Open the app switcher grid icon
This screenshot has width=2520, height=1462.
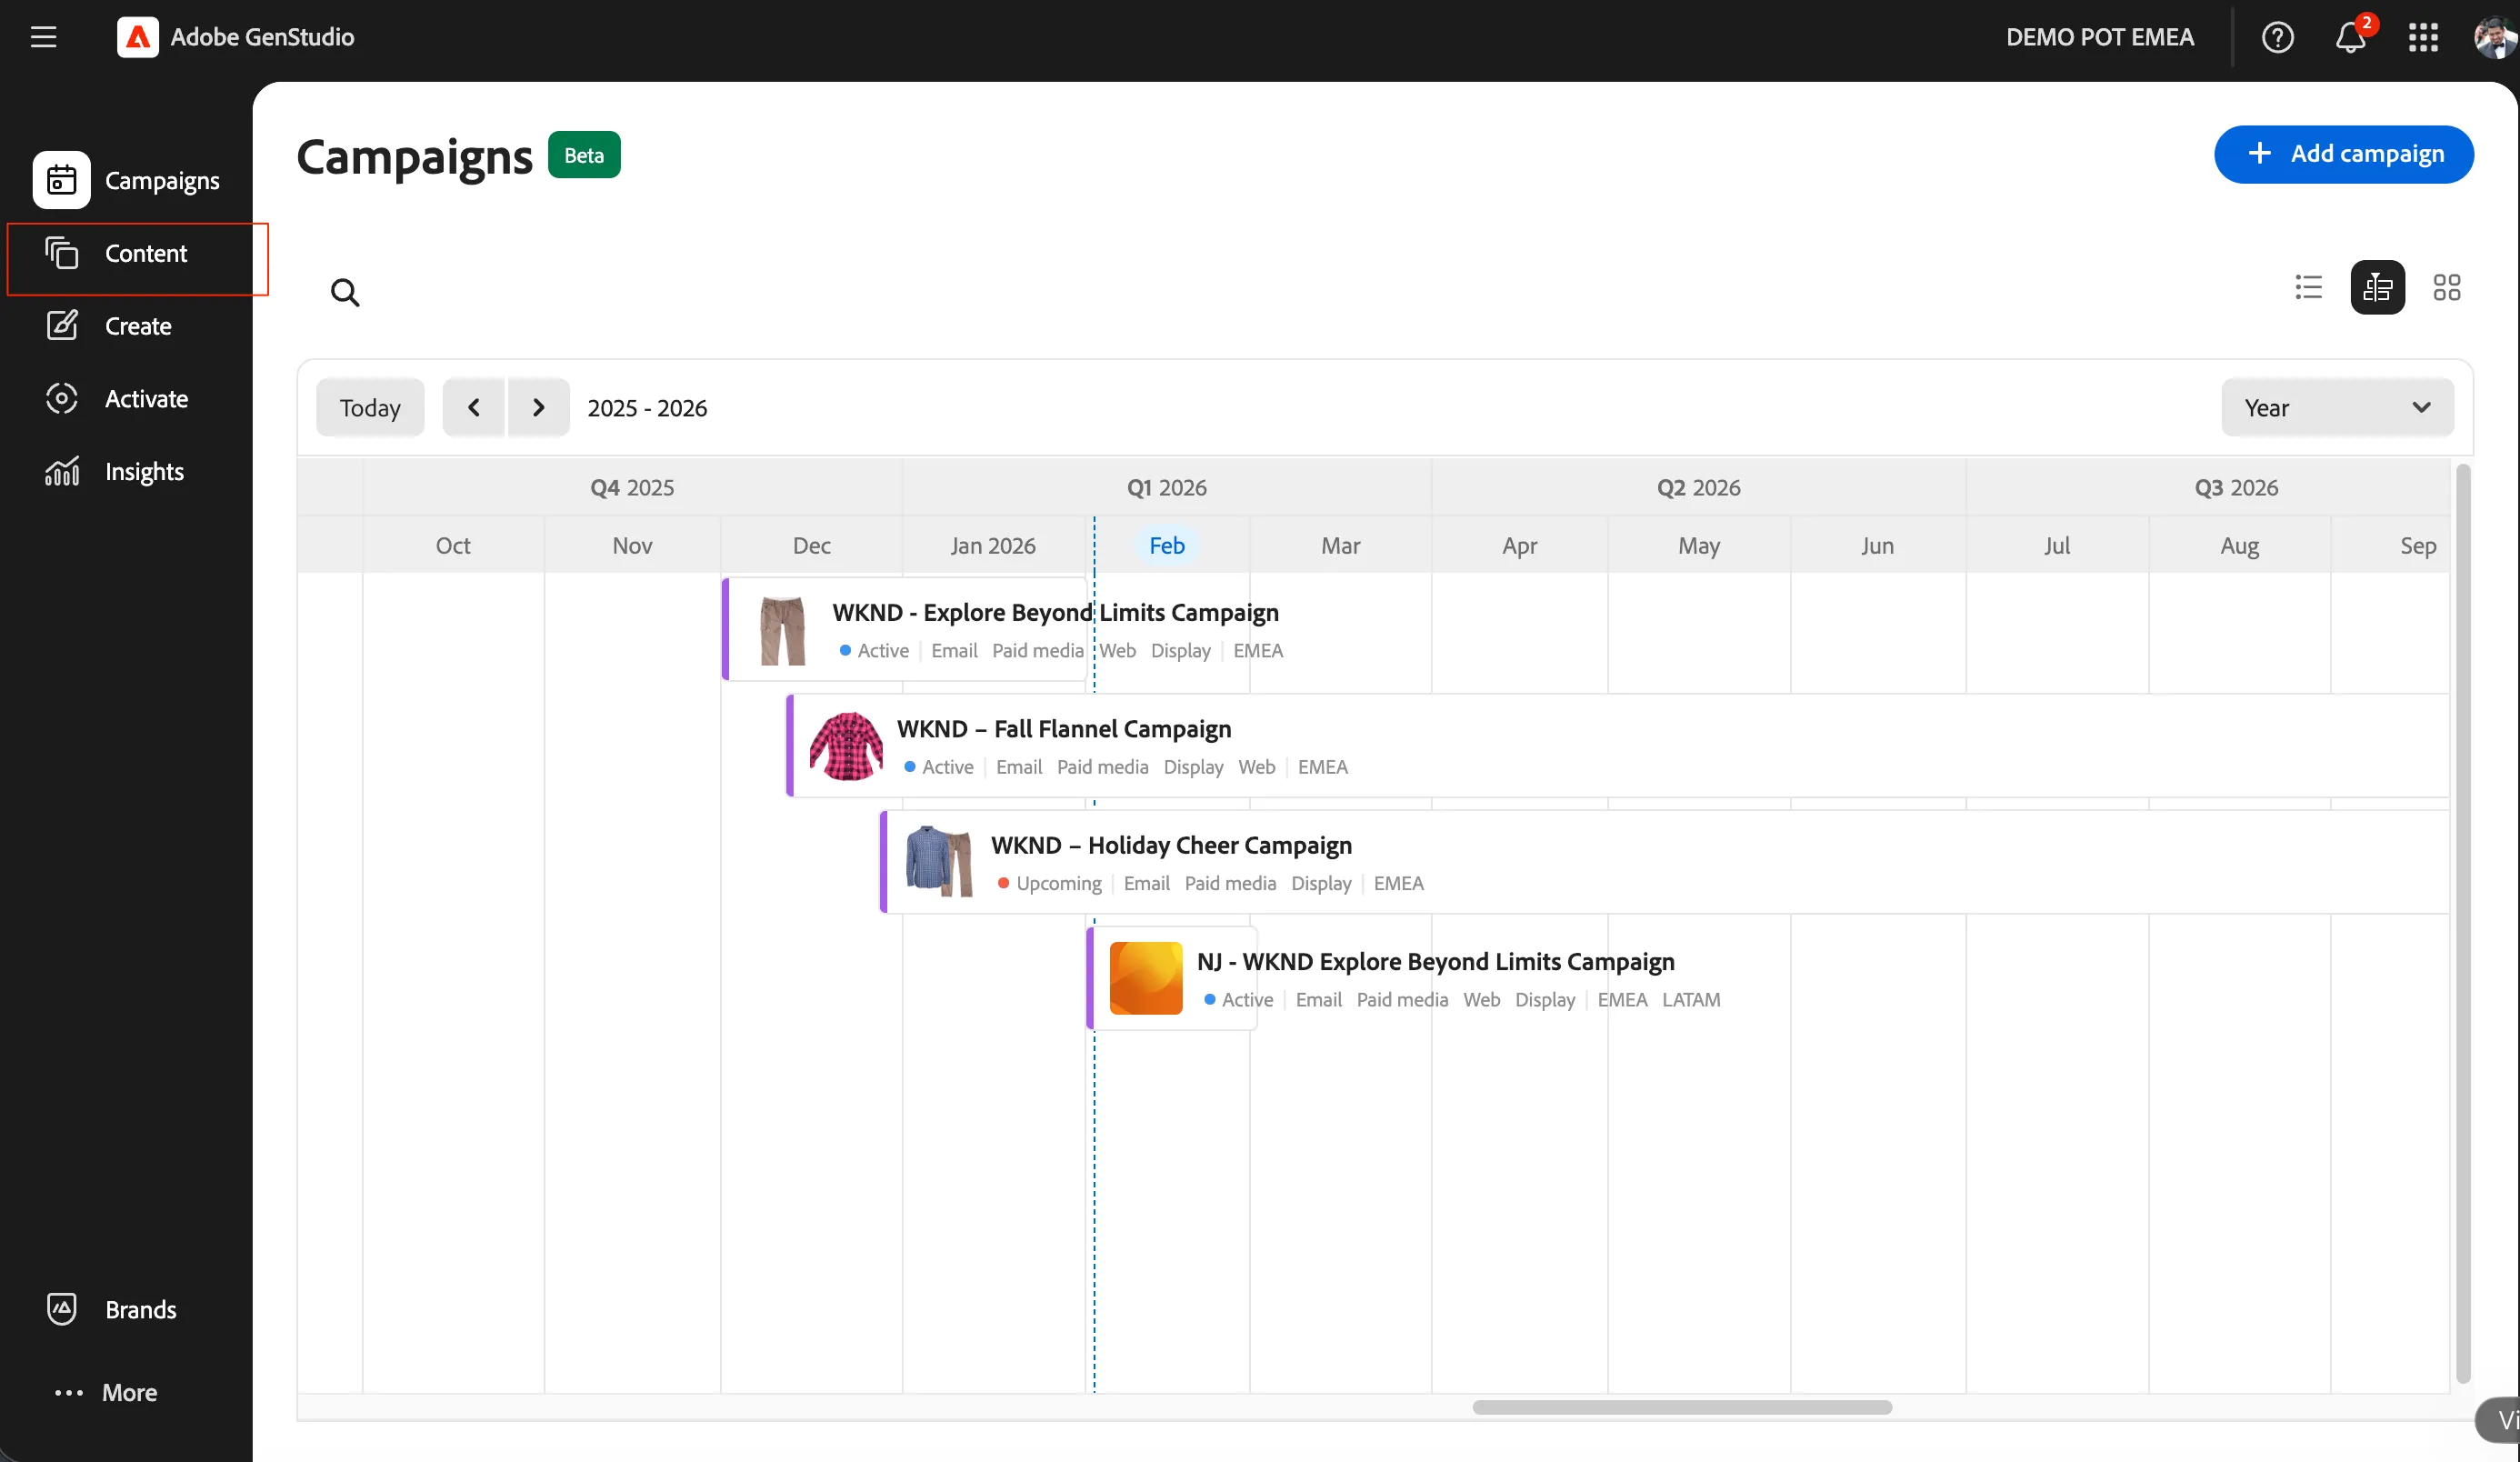[x=2423, y=37]
